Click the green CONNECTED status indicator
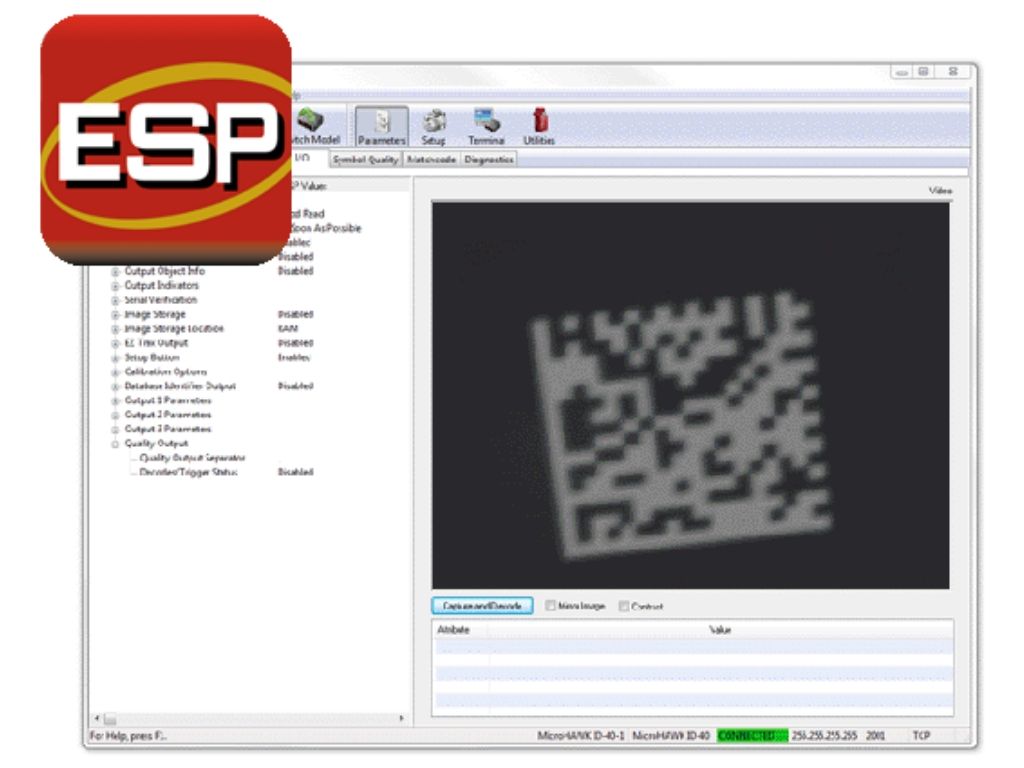 tap(752, 735)
